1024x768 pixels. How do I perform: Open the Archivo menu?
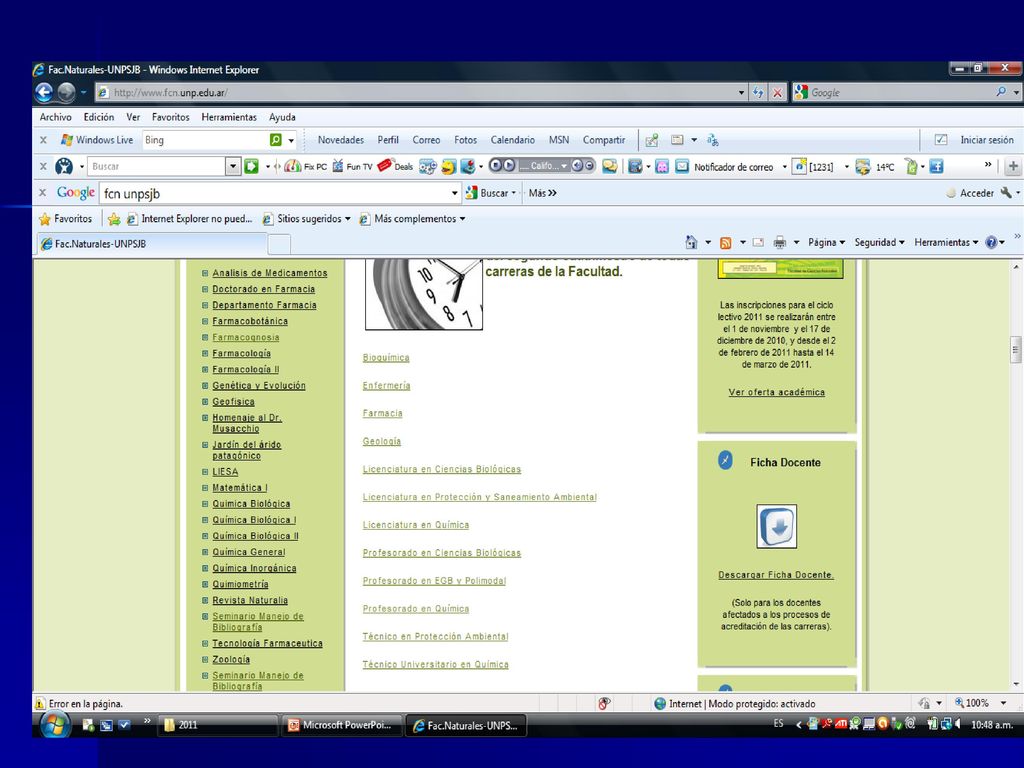click(56, 117)
